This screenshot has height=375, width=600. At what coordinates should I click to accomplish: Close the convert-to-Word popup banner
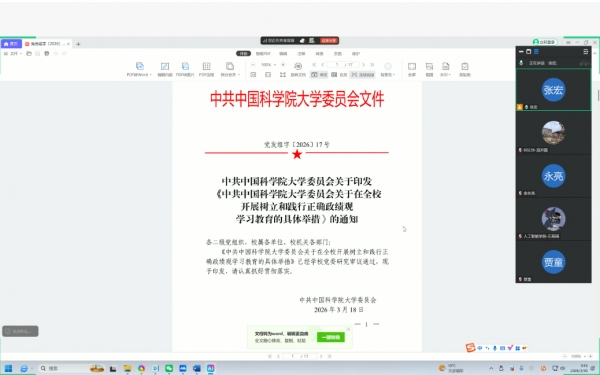348,329
